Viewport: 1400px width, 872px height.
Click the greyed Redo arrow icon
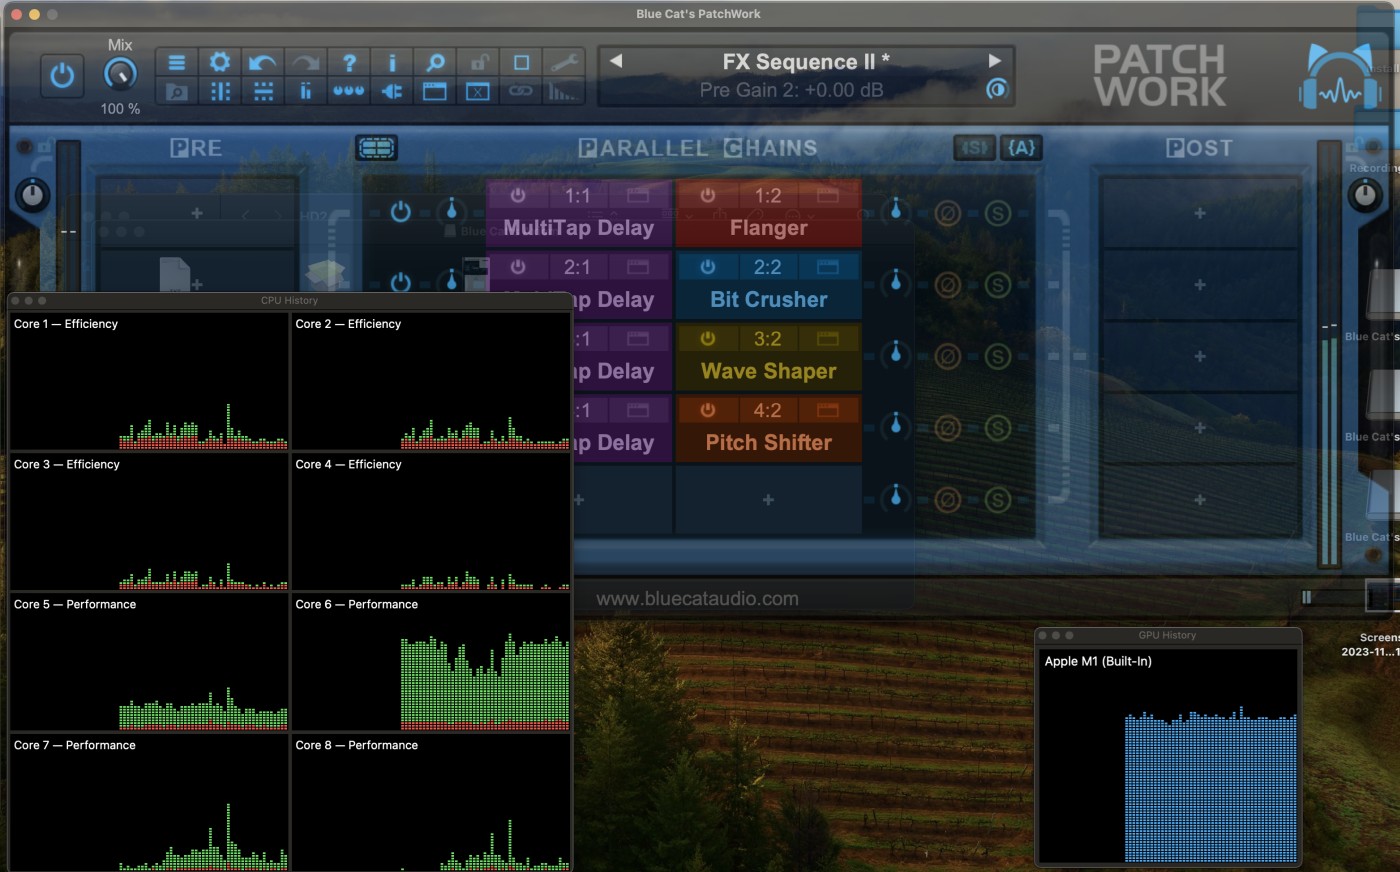(306, 62)
